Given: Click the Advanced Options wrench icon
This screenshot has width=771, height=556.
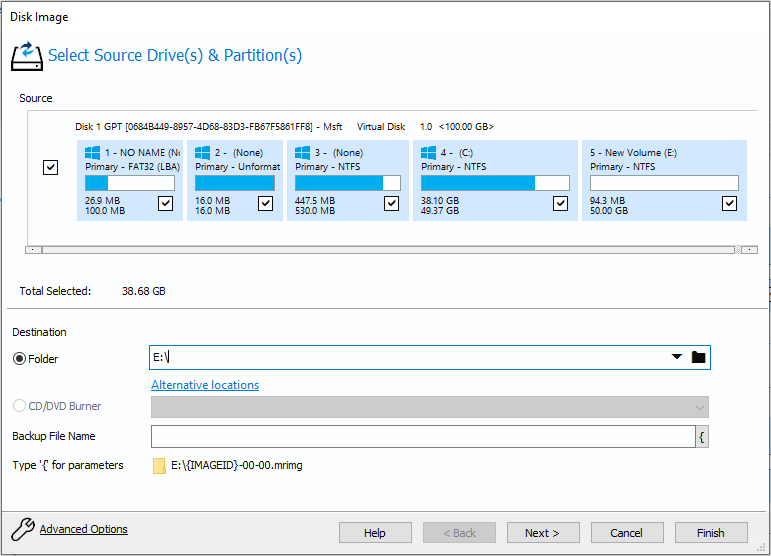Looking at the screenshot, I should pyautogui.click(x=22, y=530).
